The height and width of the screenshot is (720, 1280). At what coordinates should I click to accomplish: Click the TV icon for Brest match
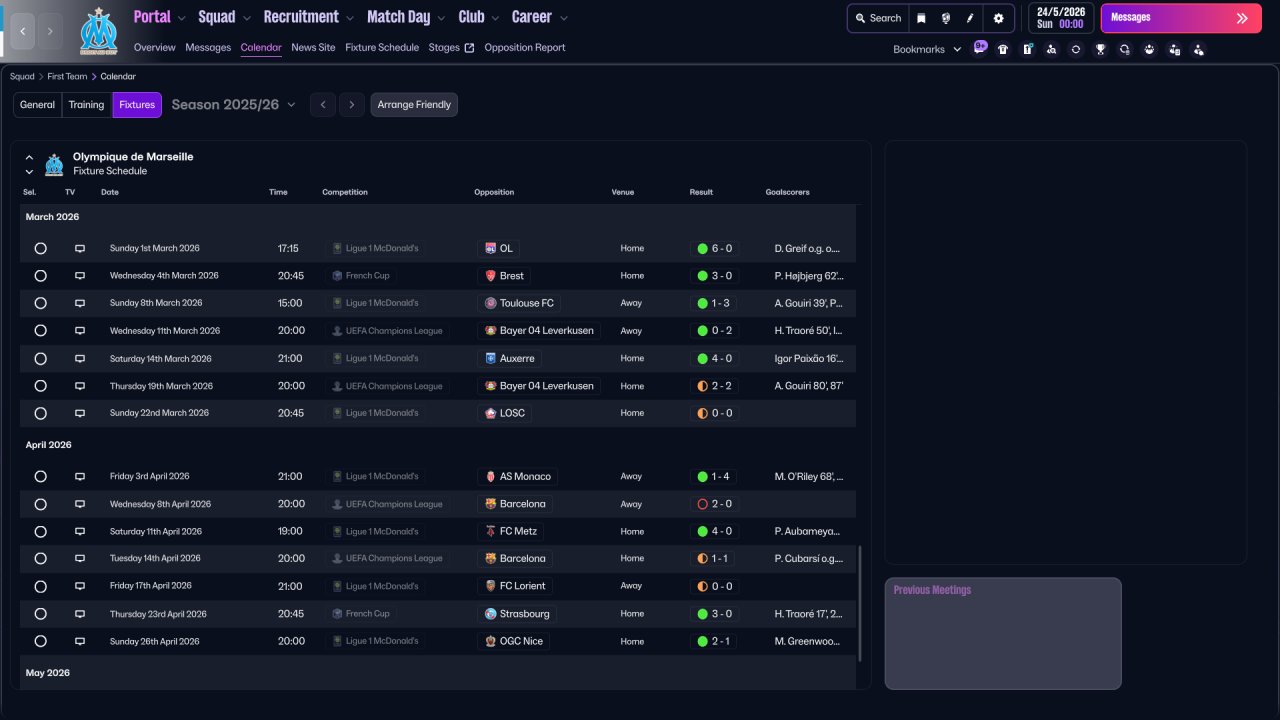click(x=80, y=276)
